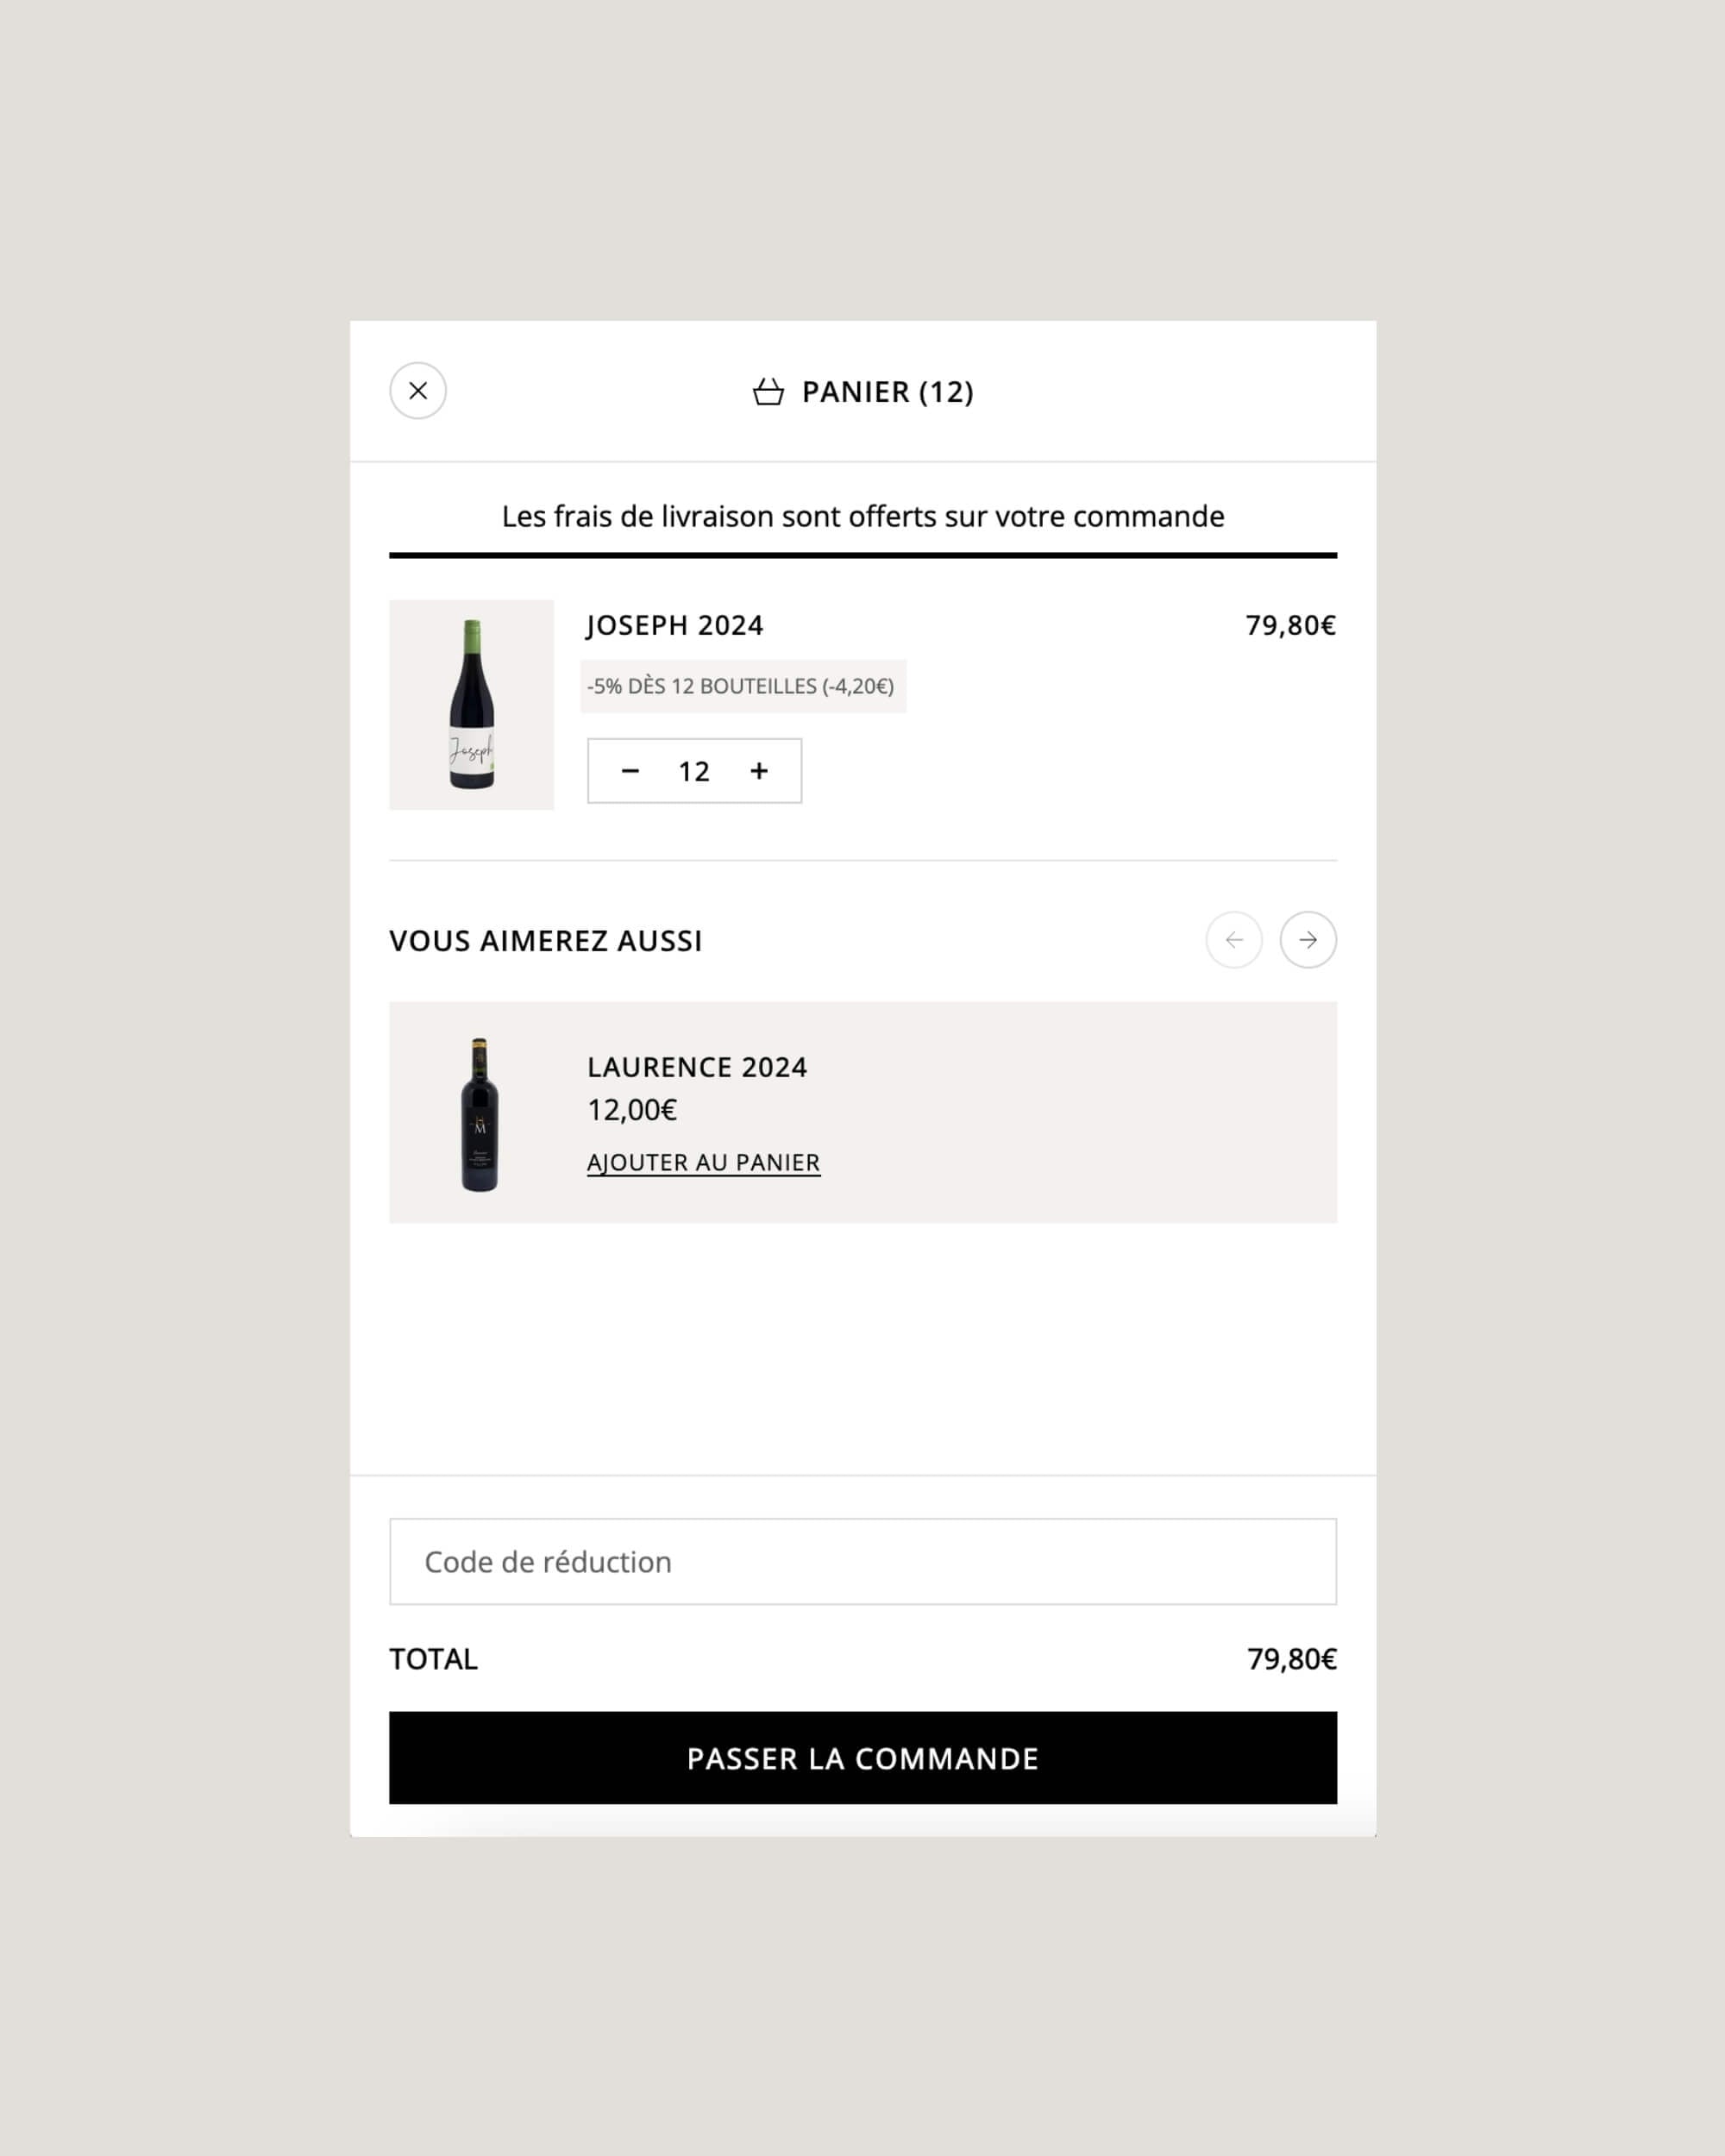The height and width of the screenshot is (2156, 1725).
Task: Click the Joseph 2024 bottle thumbnail
Action: tap(471, 703)
